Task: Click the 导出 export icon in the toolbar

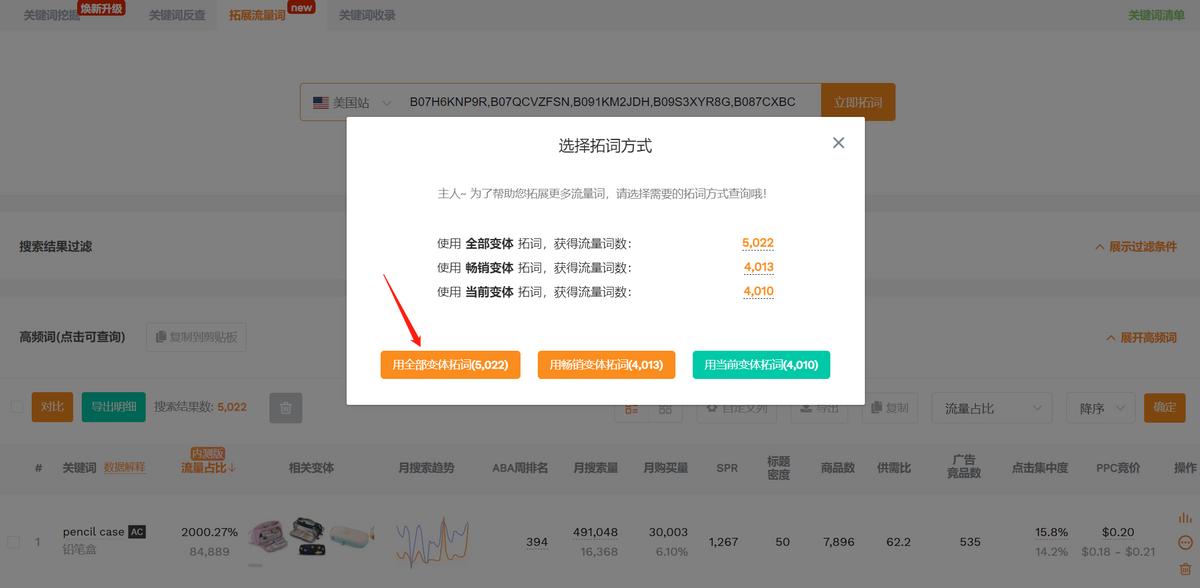Action: point(819,408)
